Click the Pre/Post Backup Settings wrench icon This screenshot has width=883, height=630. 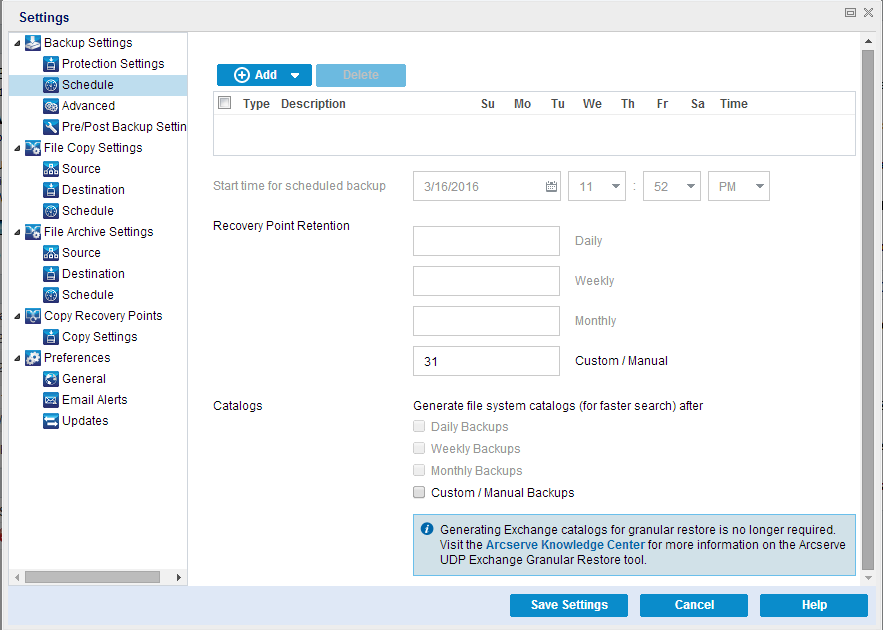(51, 127)
